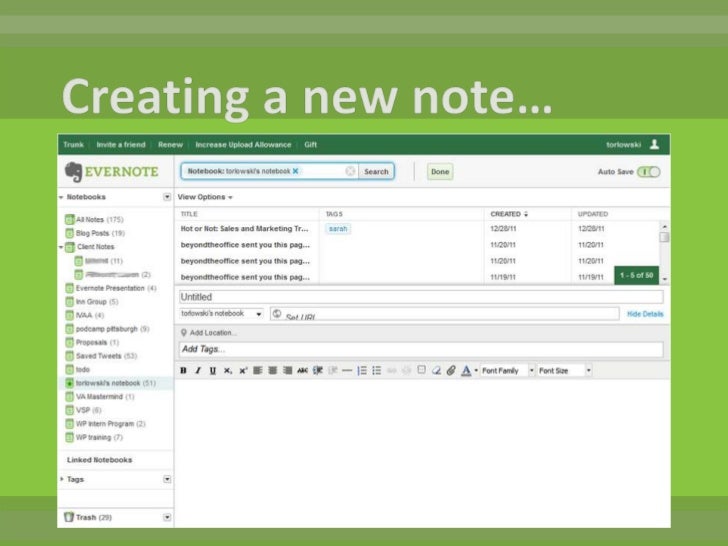Apply strikethrough (ABC) formatting
728x546 pixels.
[x=302, y=370]
